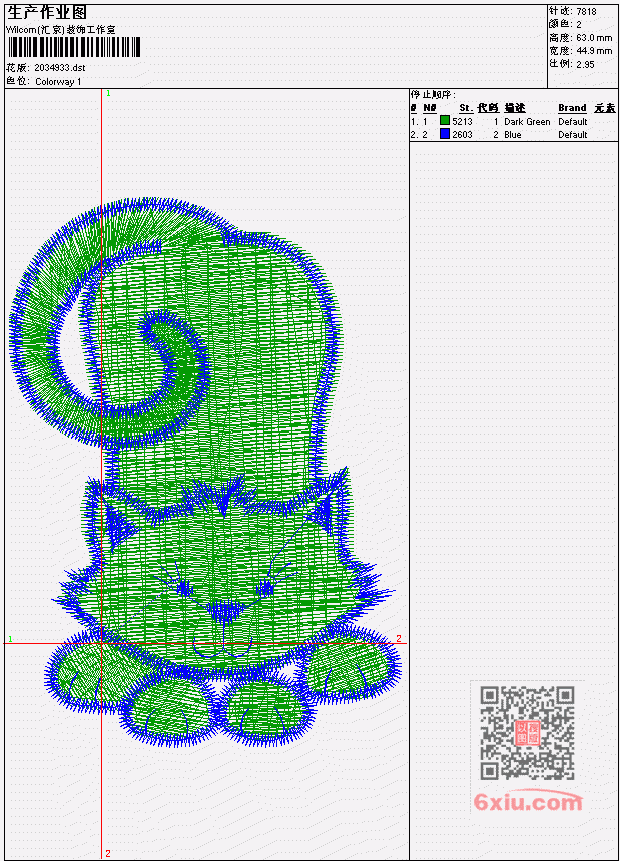Click the '代码' column header
The width and height of the screenshot is (620, 861).
488,108
